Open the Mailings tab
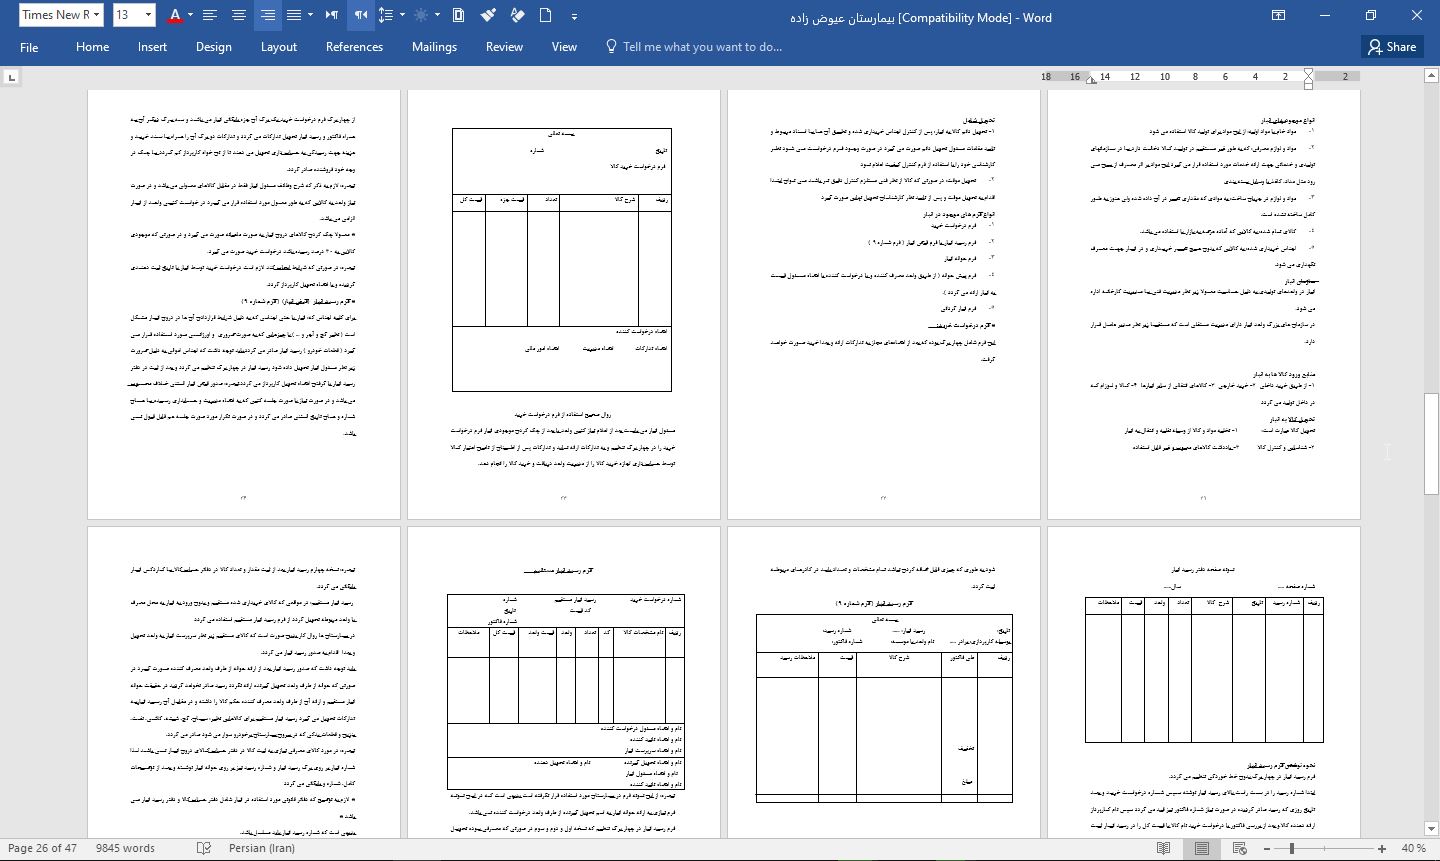The width and height of the screenshot is (1440, 861). point(434,47)
